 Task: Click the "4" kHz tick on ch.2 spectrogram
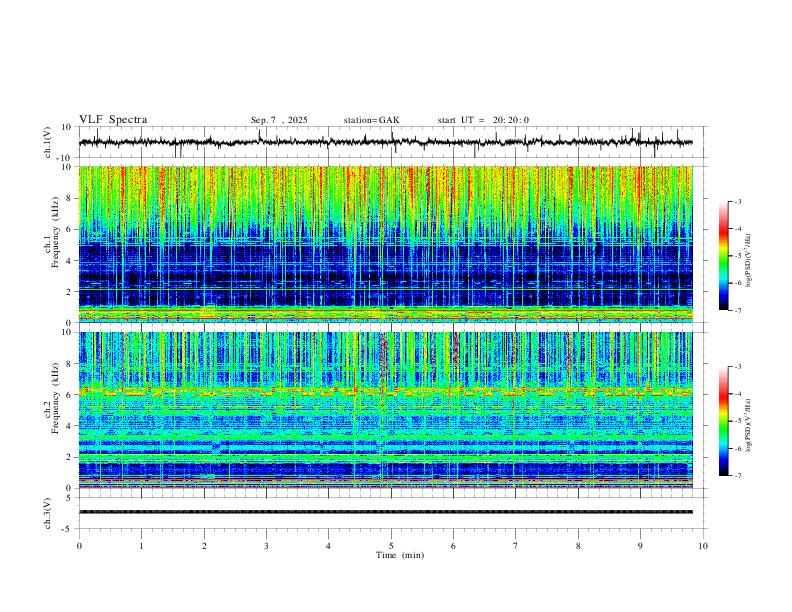pos(70,426)
